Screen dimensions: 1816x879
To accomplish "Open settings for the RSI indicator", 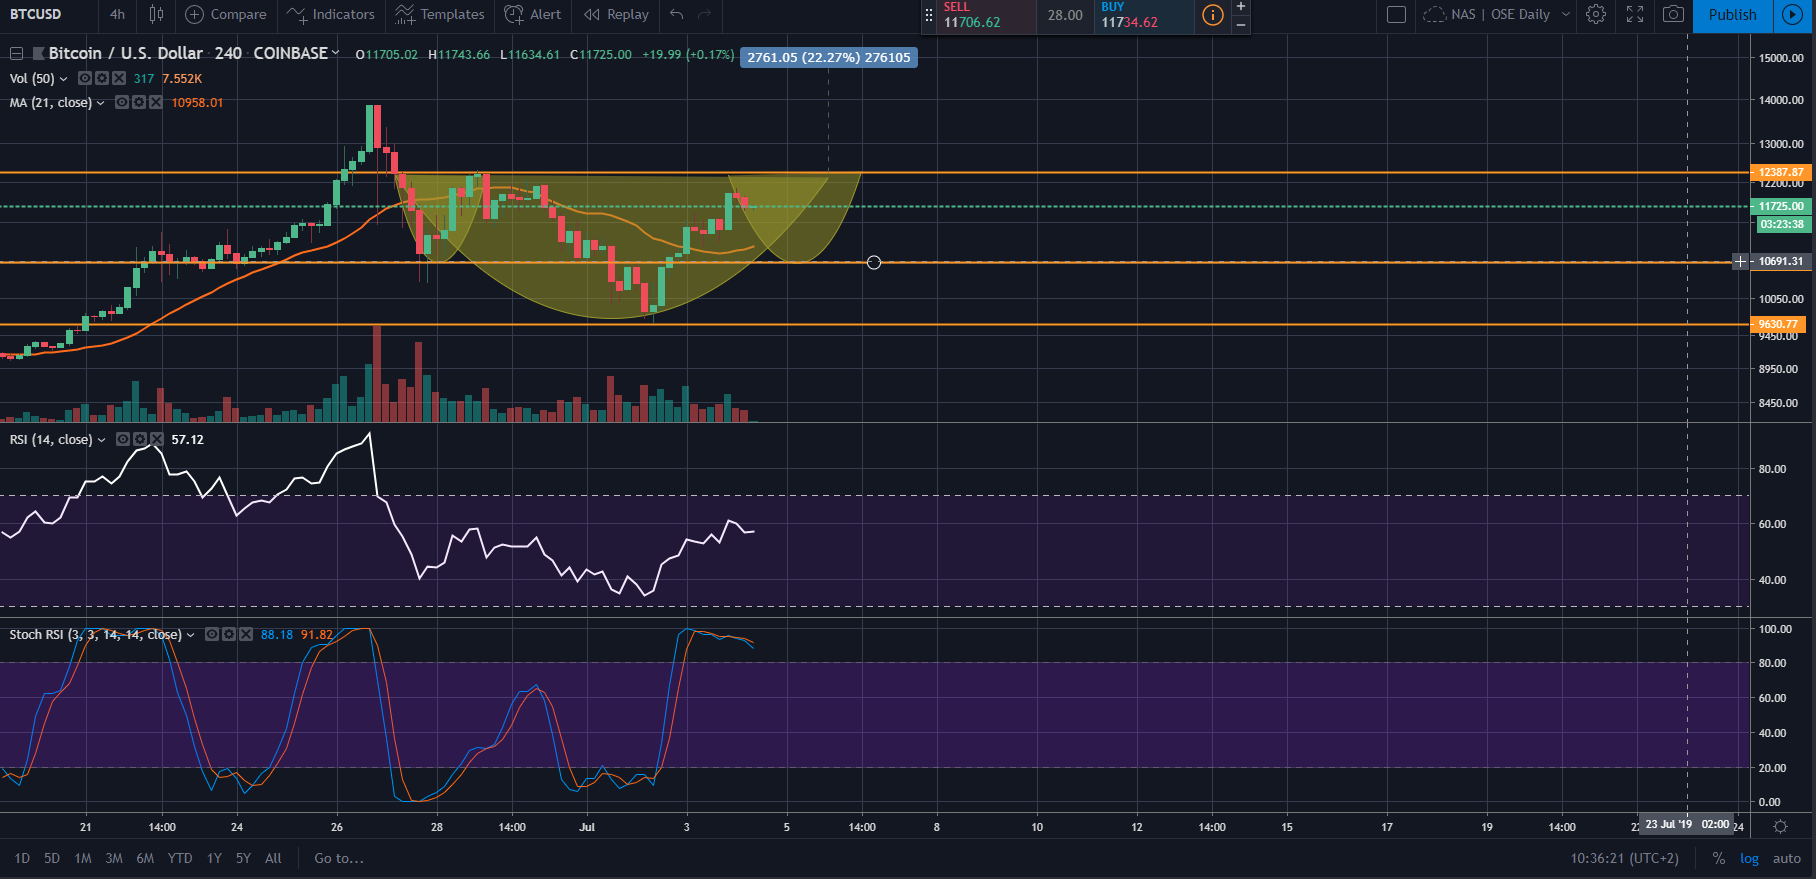I will pyautogui.click(x=140, y=439).
